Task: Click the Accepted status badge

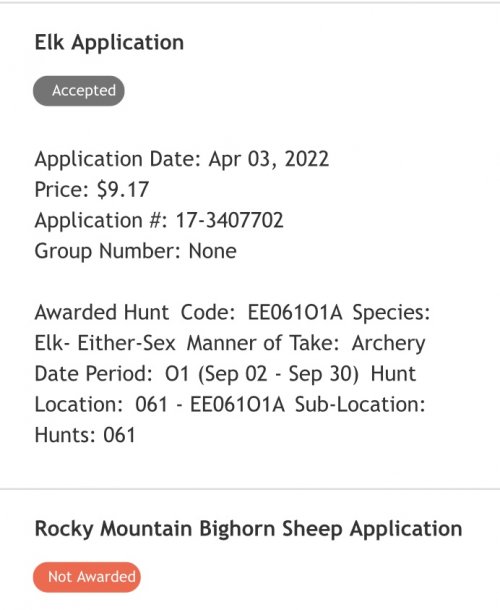Action: [x=79, y=91]
